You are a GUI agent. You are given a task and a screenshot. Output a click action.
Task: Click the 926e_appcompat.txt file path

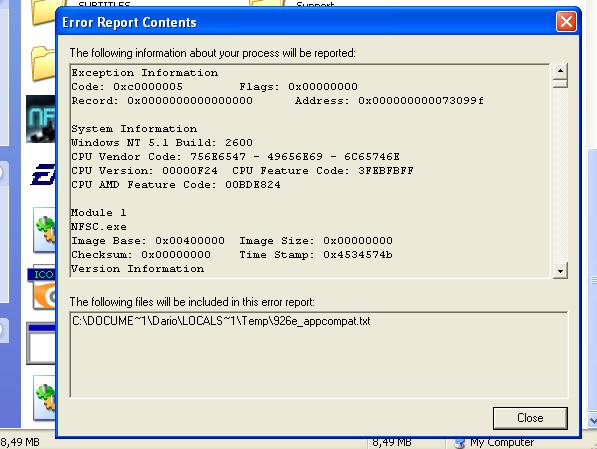pos(221,321)
